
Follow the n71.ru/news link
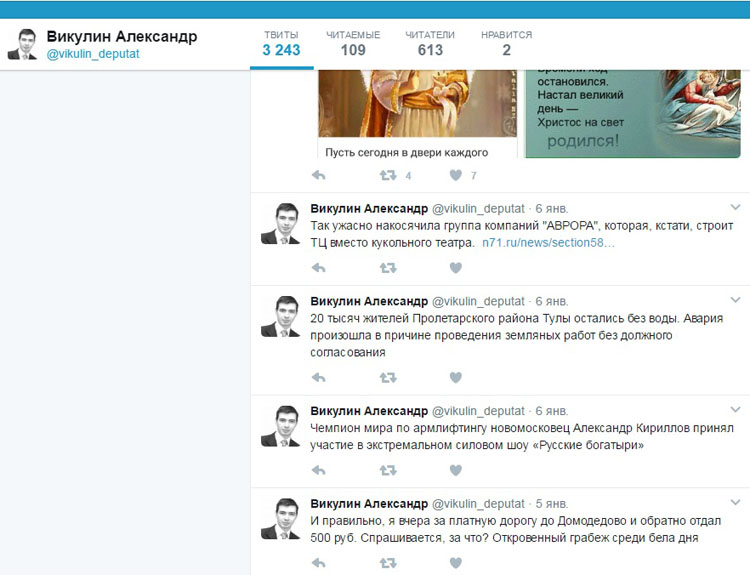click(x=548, y=243)
